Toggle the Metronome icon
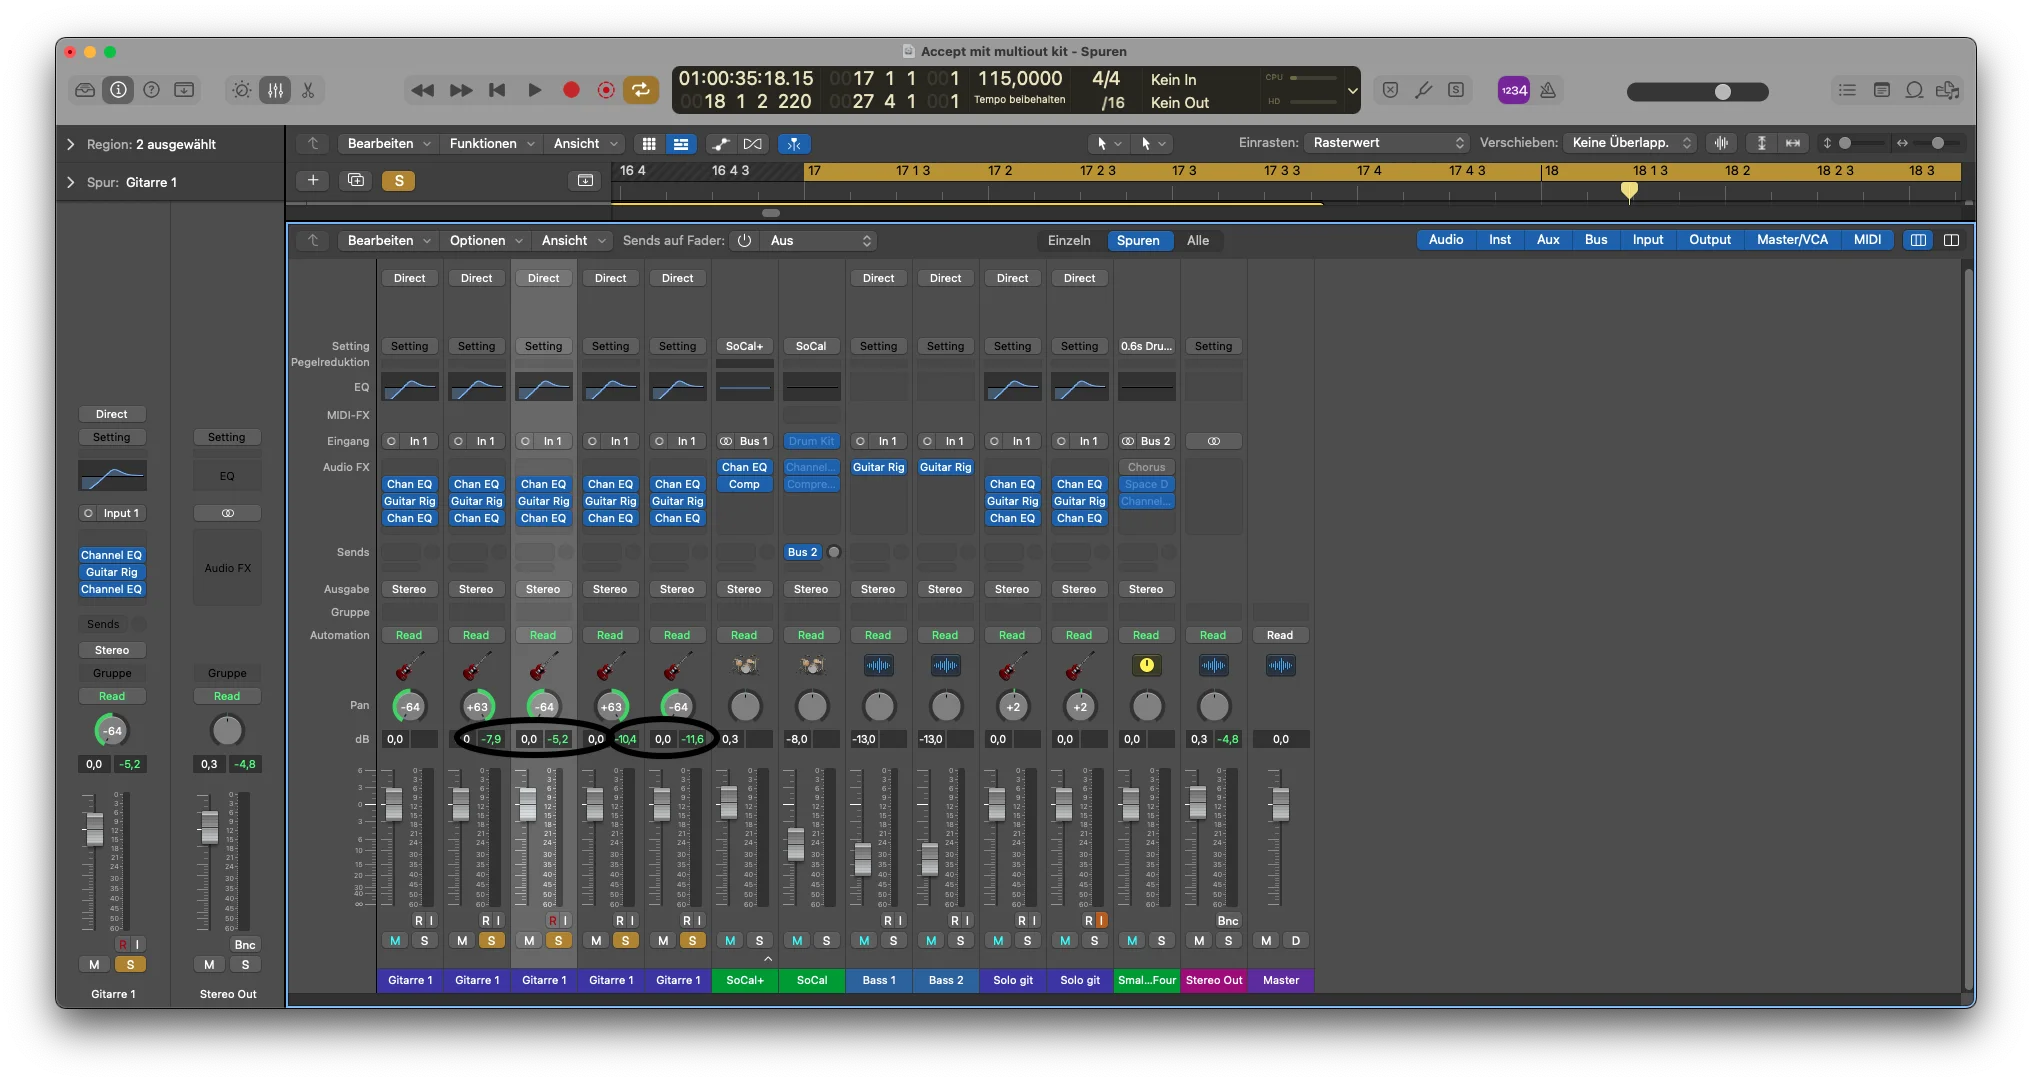This screenshot has width=2032, height=1082. tap(1548, 90)
